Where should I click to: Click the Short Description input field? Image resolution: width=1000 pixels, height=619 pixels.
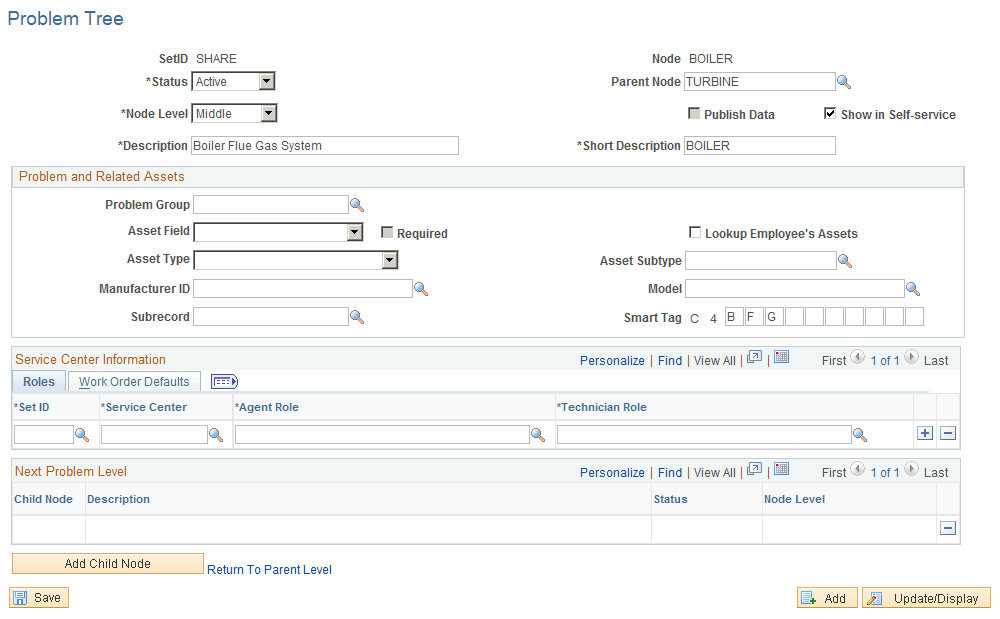[x=760, y=145]
